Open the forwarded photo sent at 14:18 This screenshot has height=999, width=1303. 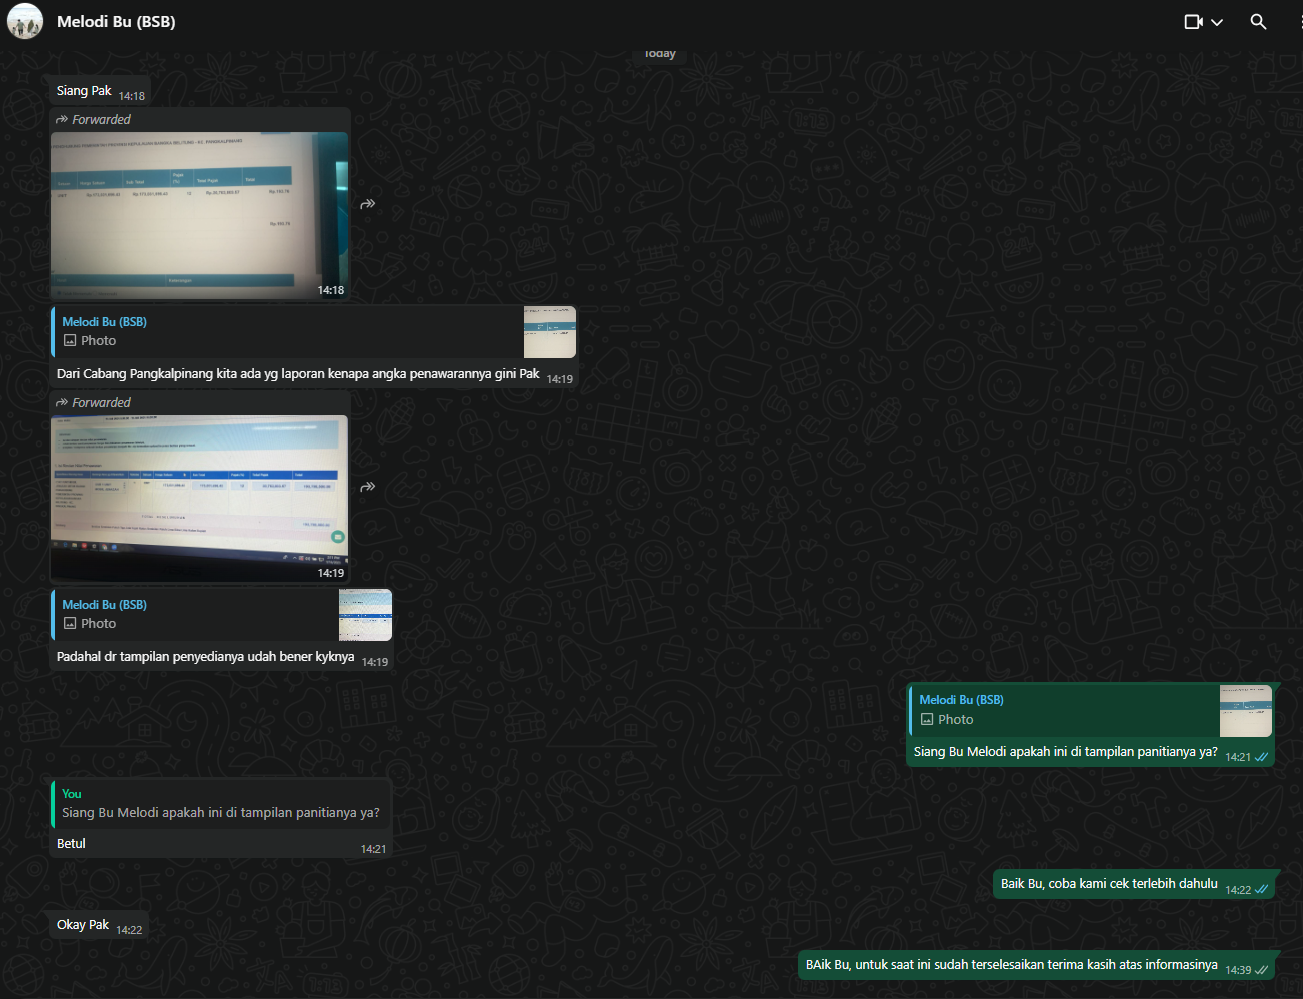point(199,214)
